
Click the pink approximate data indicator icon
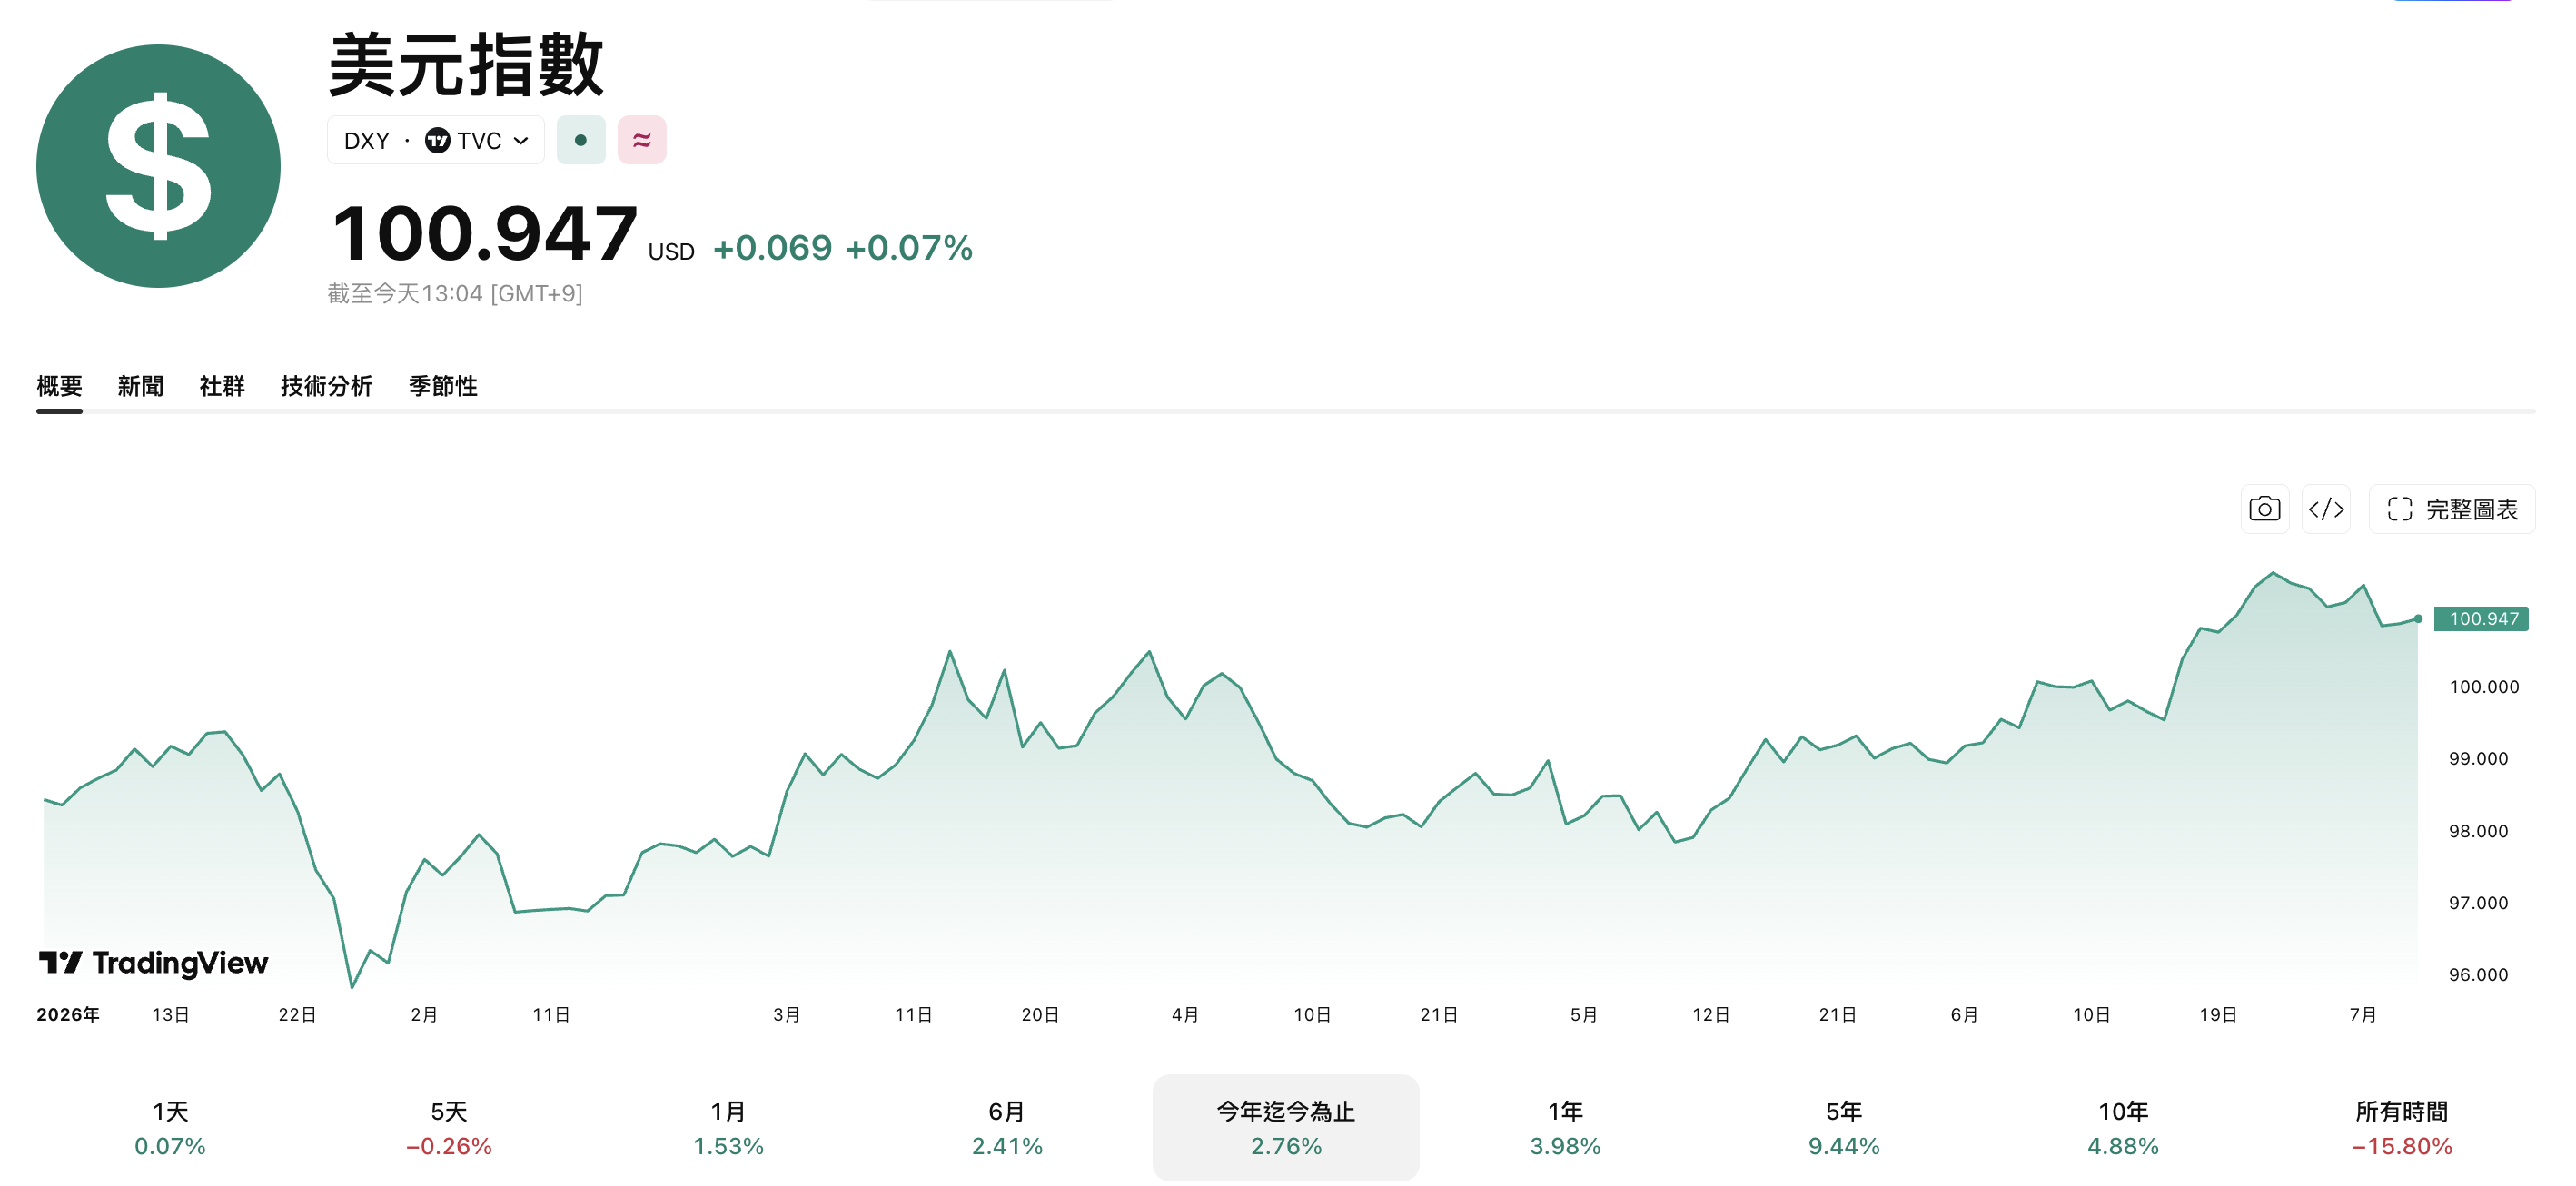pos(642,140)
